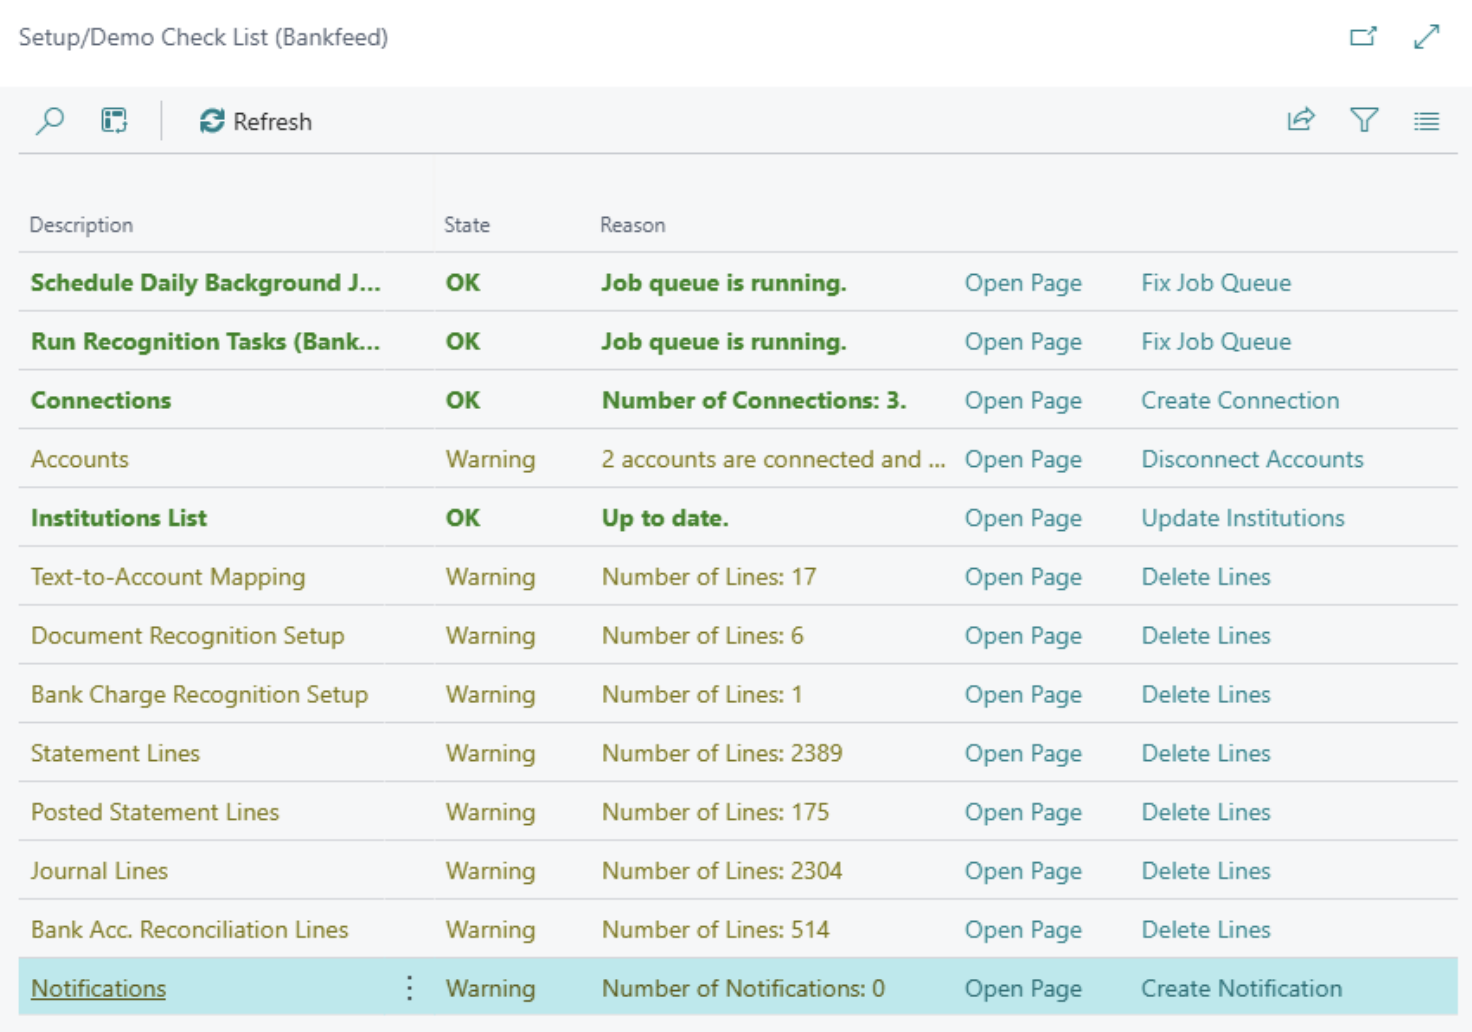Open Page for Journal Lines row
This screenshot has width=1472, height=1032.
[x=1023, y=871]
